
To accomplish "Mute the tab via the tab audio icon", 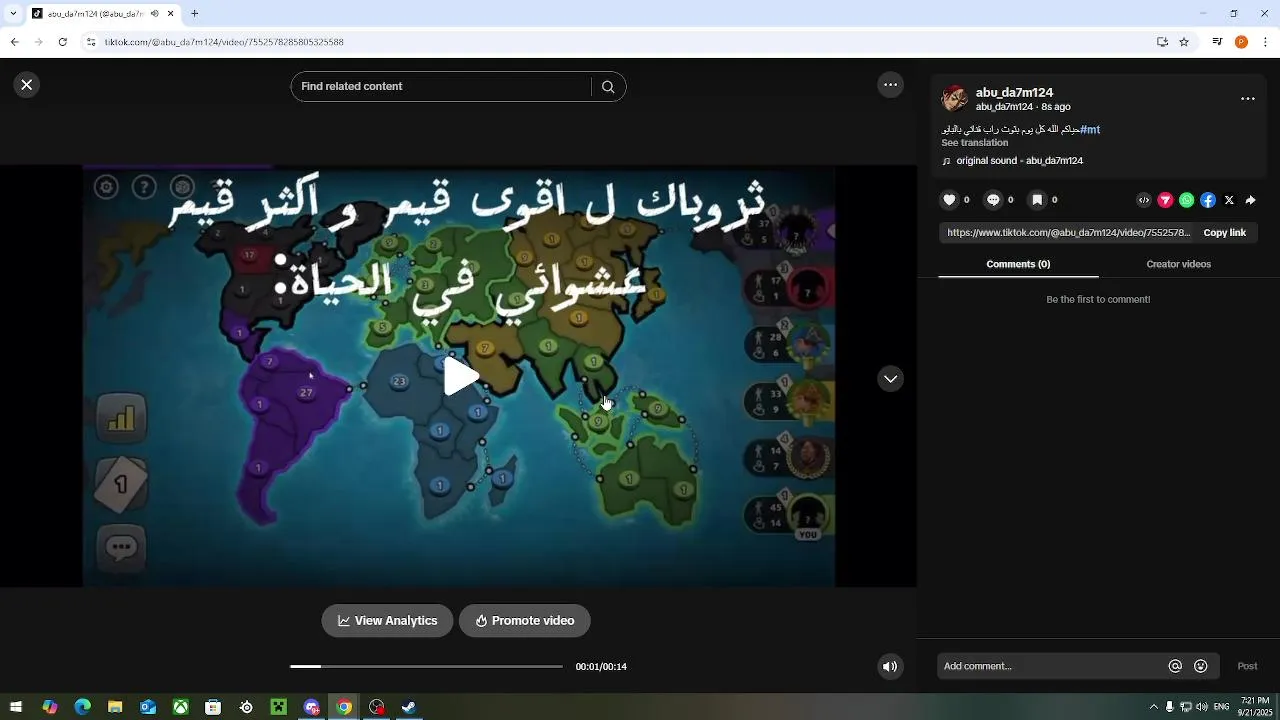I will [x=155, y=14].
